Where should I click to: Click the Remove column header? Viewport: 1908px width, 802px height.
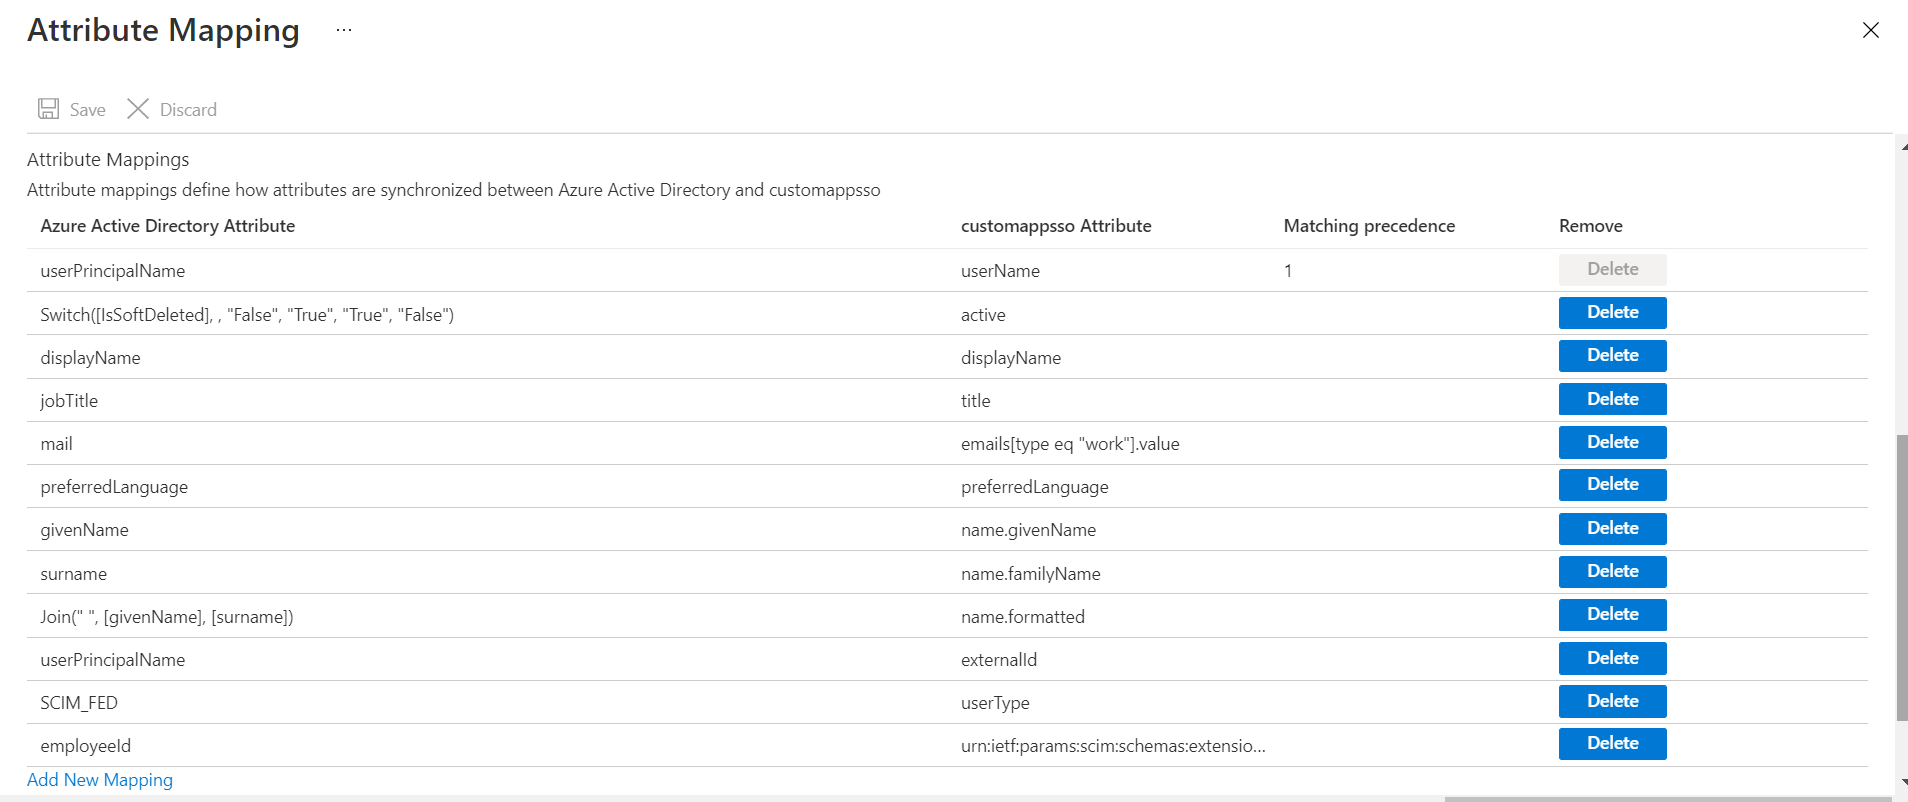(1590, 226)
